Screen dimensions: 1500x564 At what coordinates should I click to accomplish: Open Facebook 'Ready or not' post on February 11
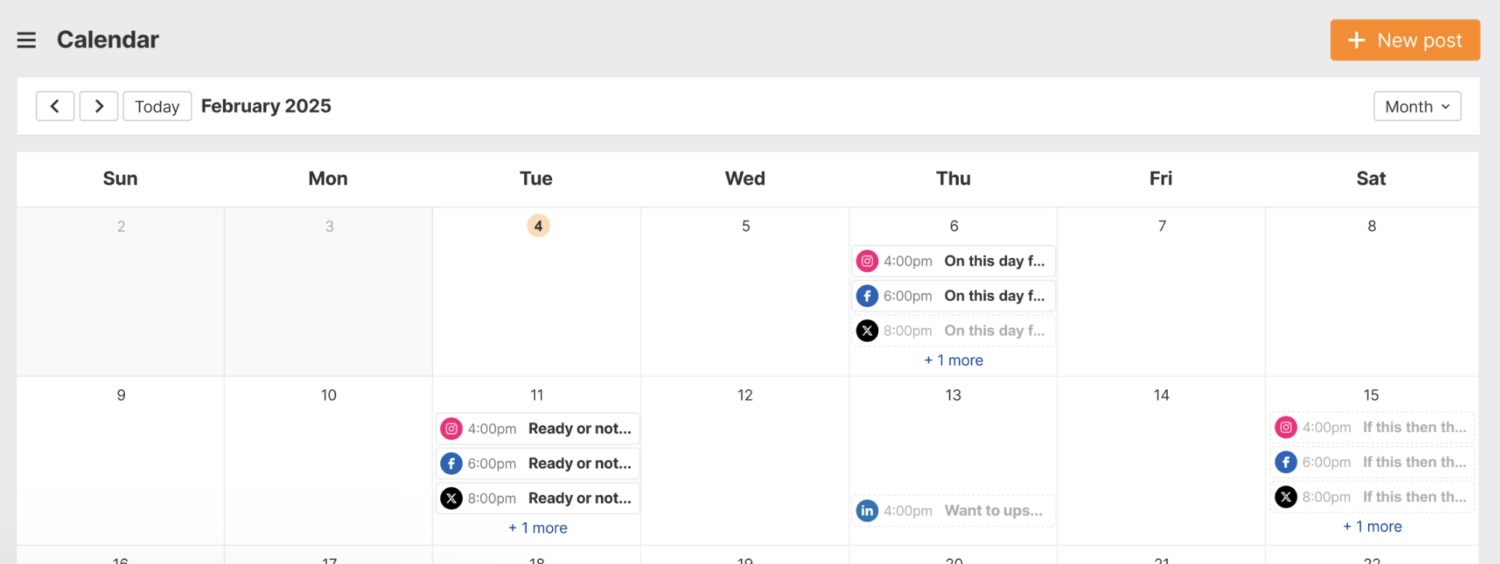point(537,463)
